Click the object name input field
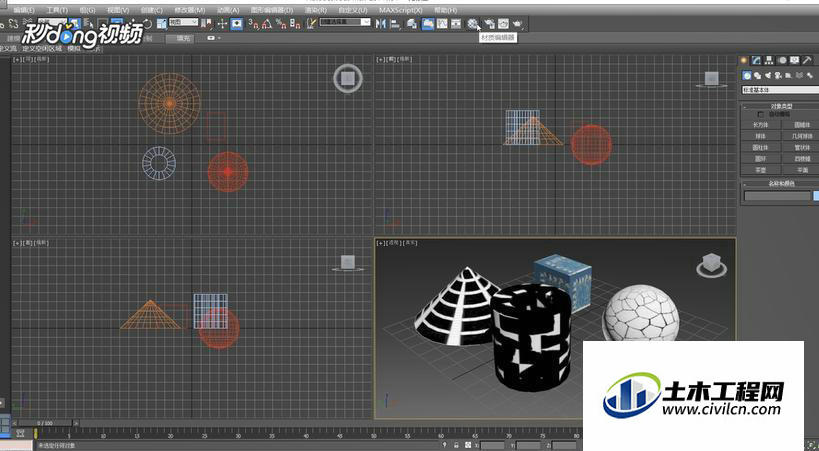Image resolution: width=819 pixels, height=451 pixels. coord(777,196)
